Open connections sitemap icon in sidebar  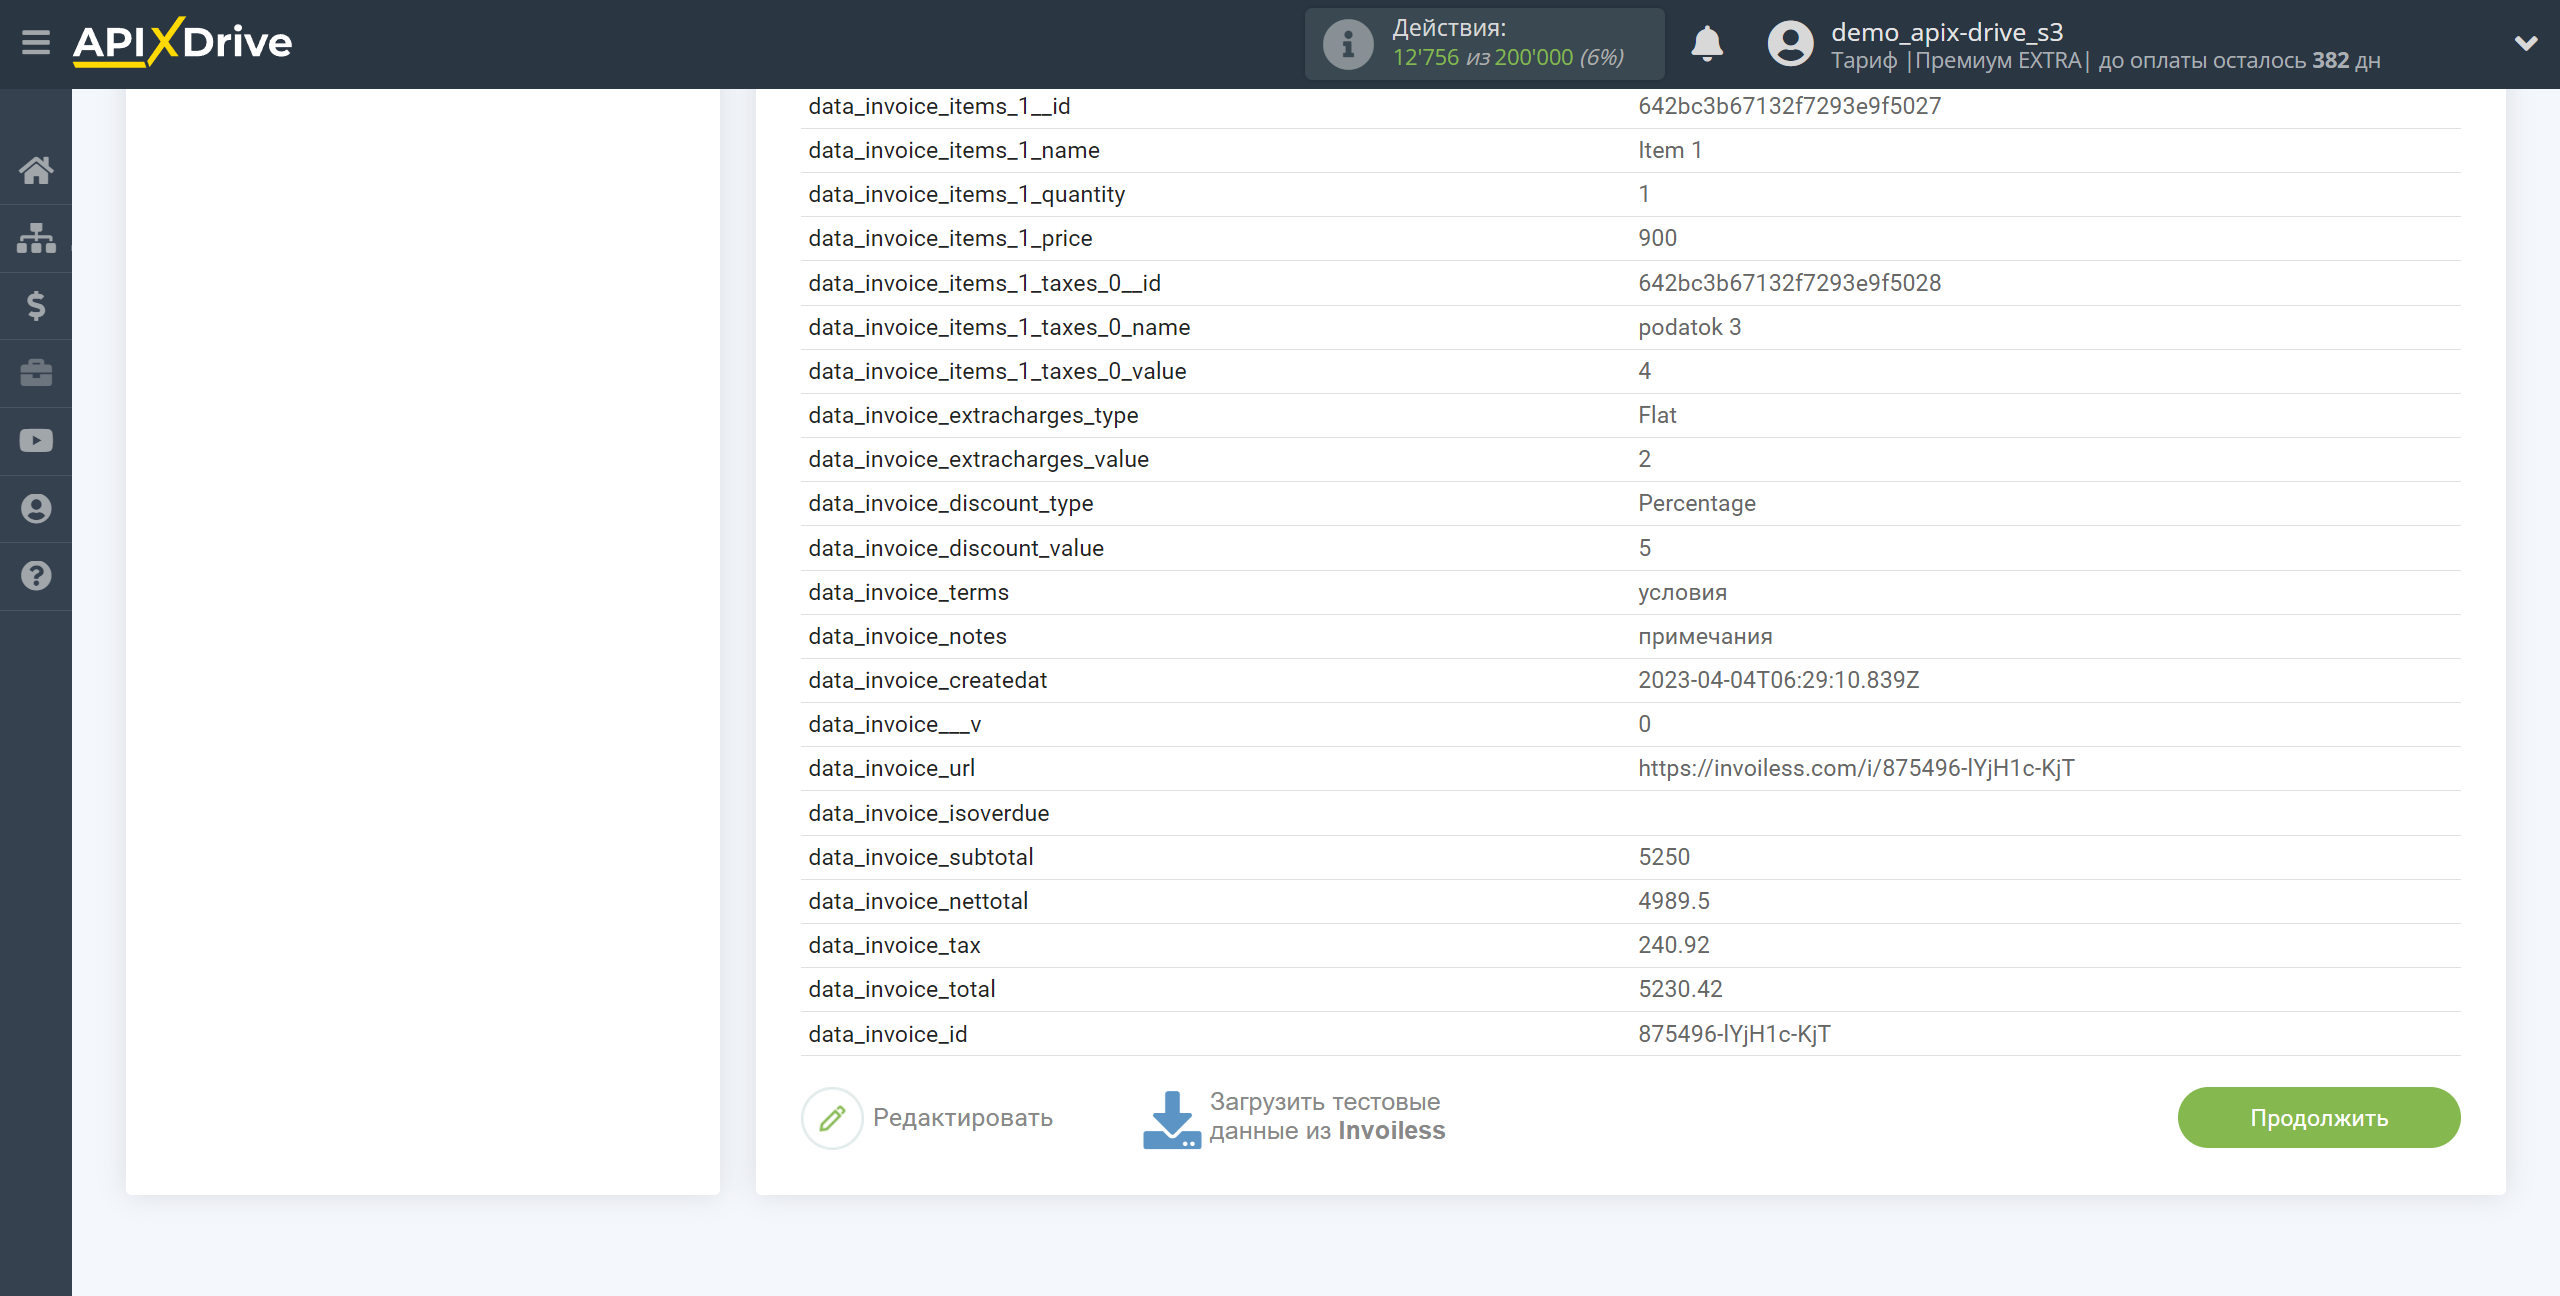(x=36, y=238)
